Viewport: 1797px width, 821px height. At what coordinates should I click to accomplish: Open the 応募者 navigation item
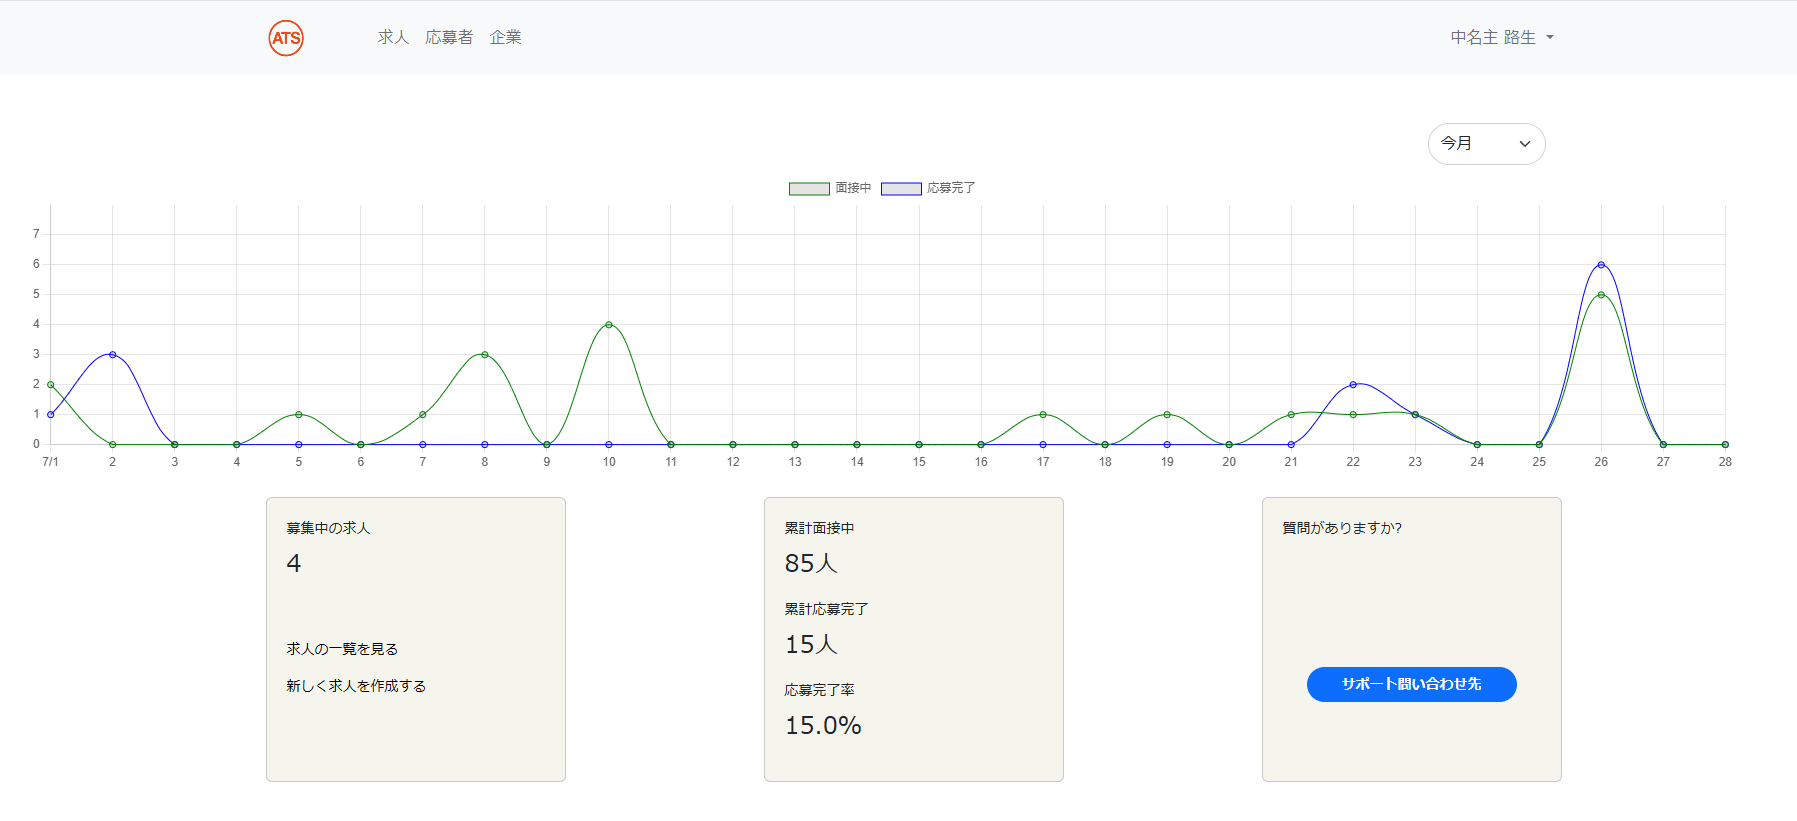pyautogui.click(x=449, y=37)
